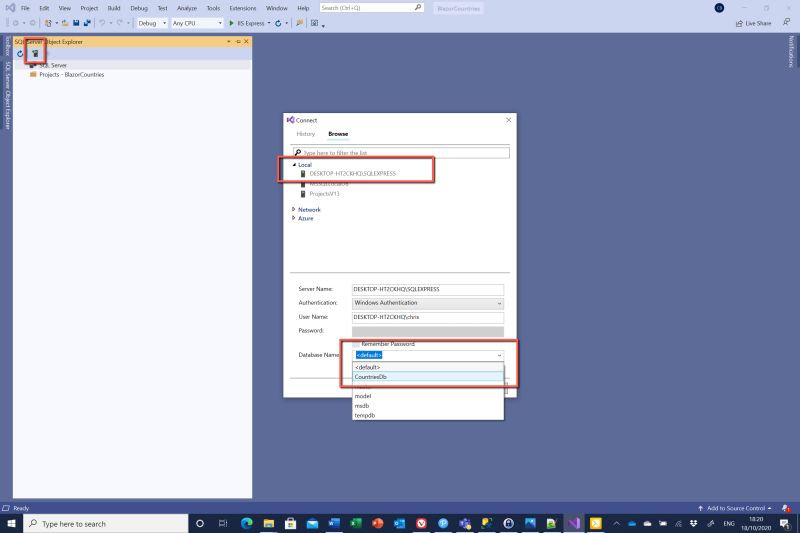
Task: Select CountriesDb in the database list
Action: [428, 377]
